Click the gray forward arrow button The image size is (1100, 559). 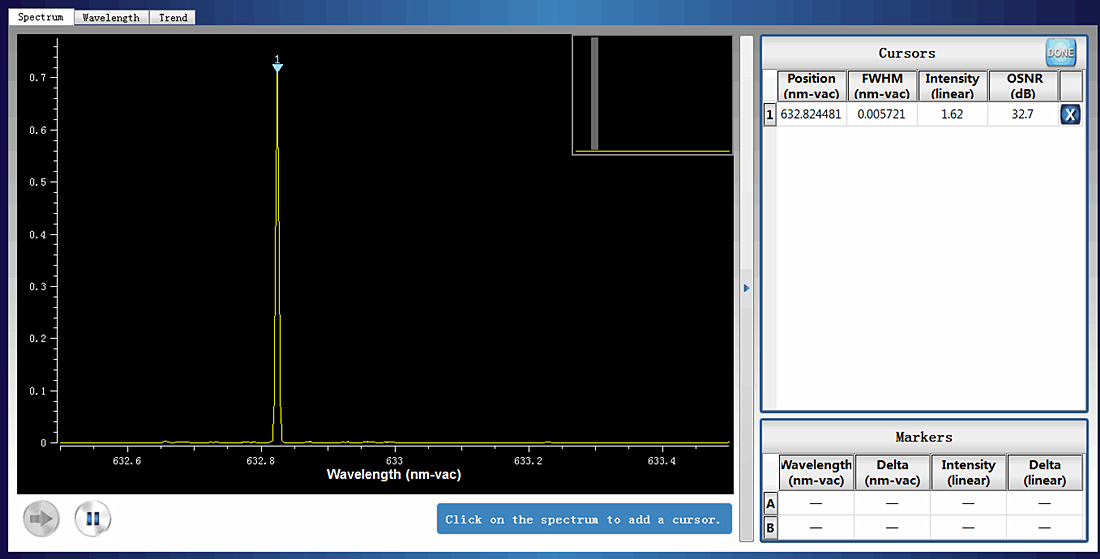(41, 519)
